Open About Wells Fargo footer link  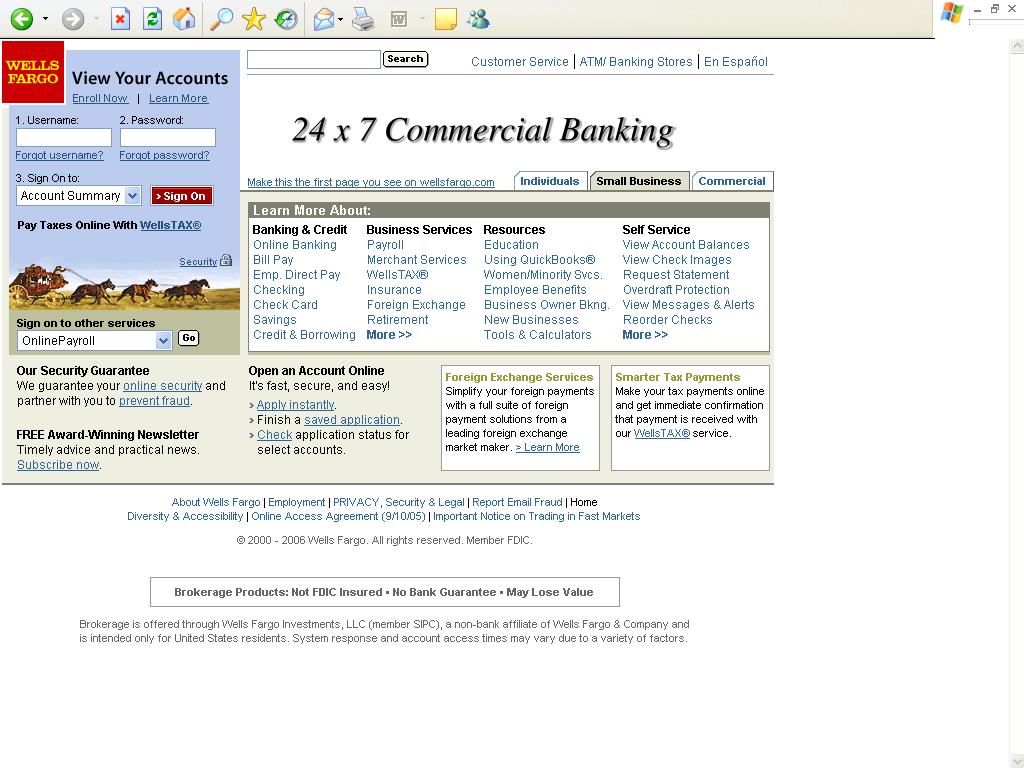coord(216,502)
